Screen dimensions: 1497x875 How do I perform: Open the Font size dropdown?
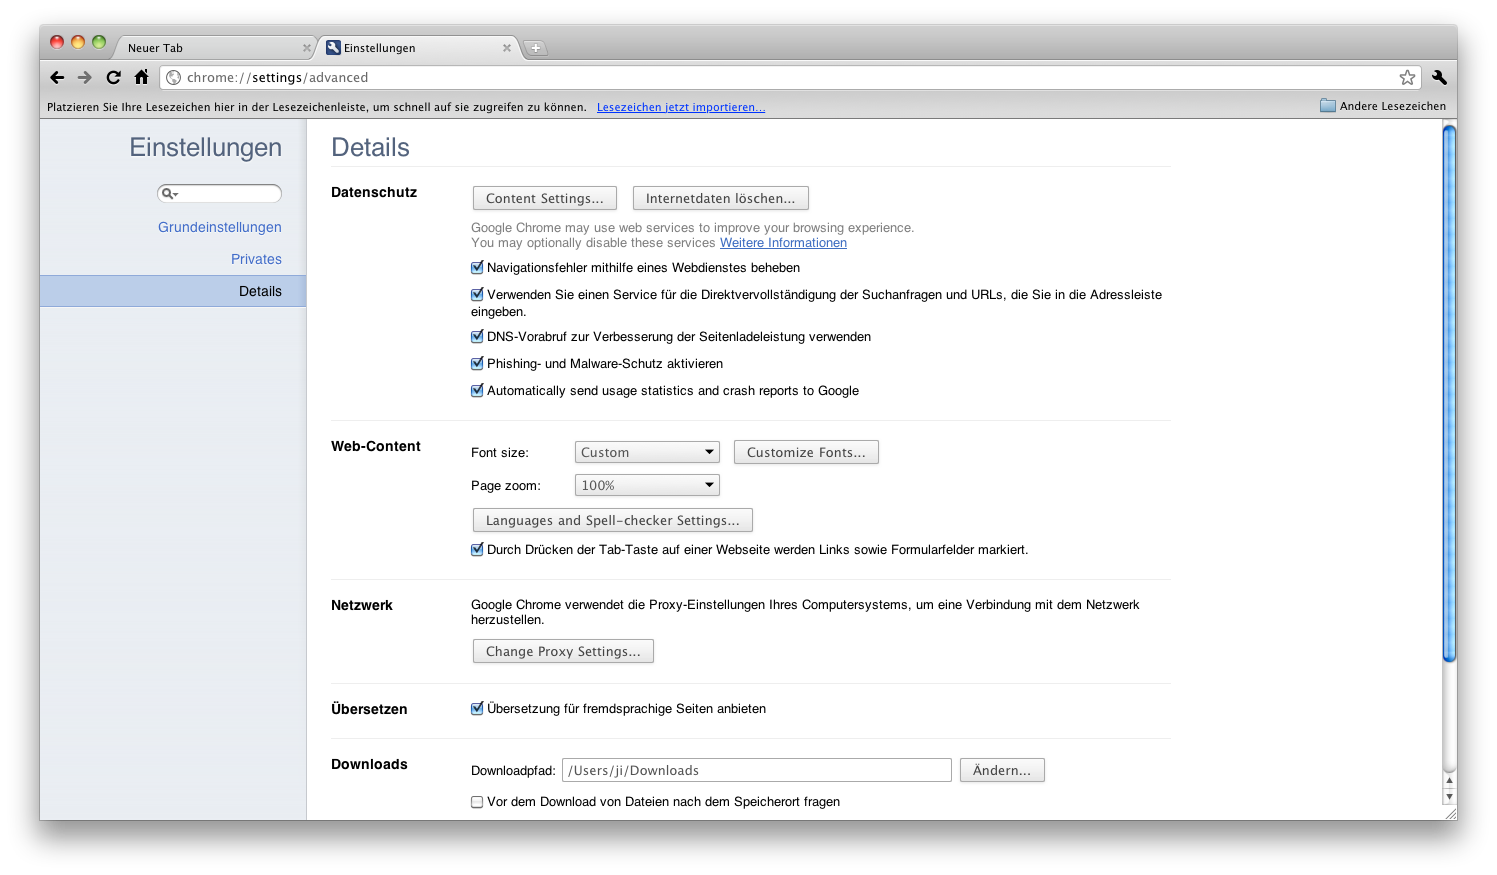pos(646,451)
